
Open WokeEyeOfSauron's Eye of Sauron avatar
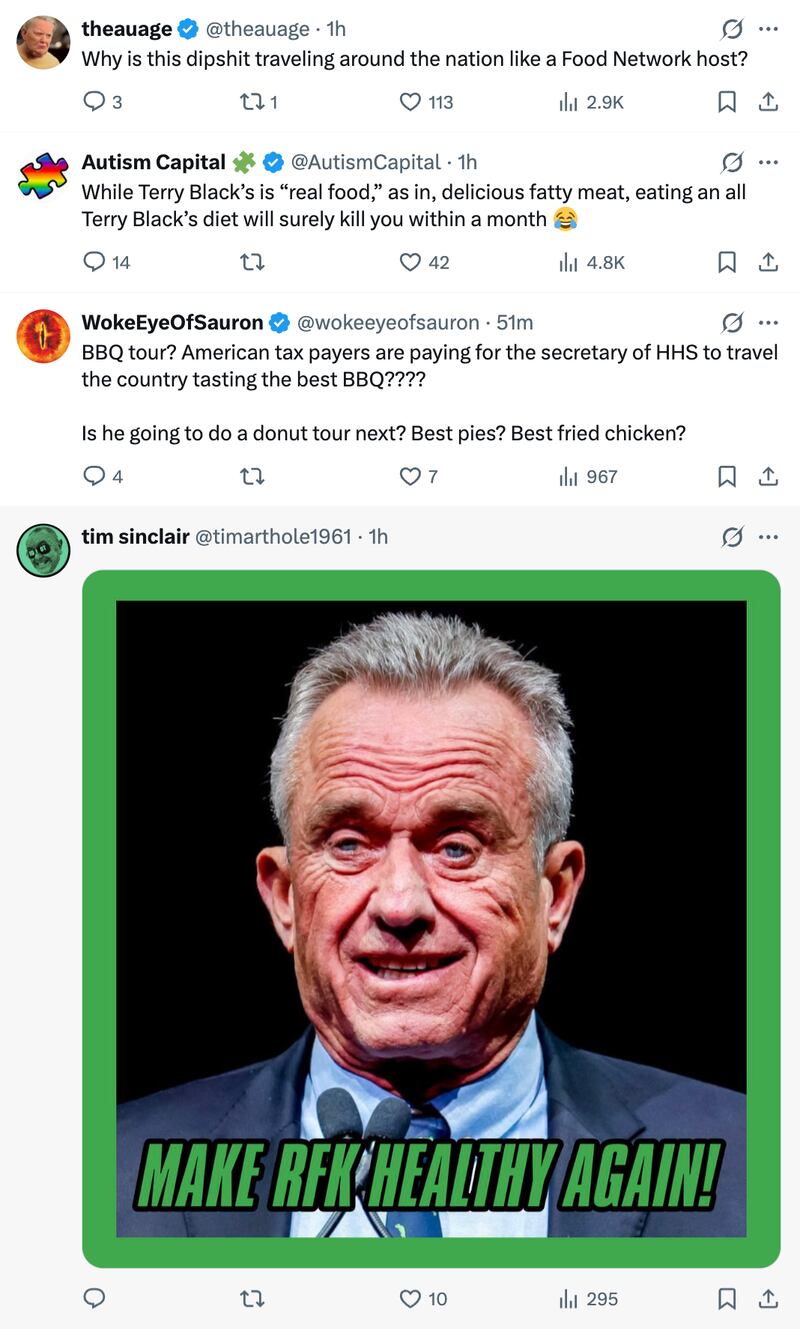pos(43,336)
